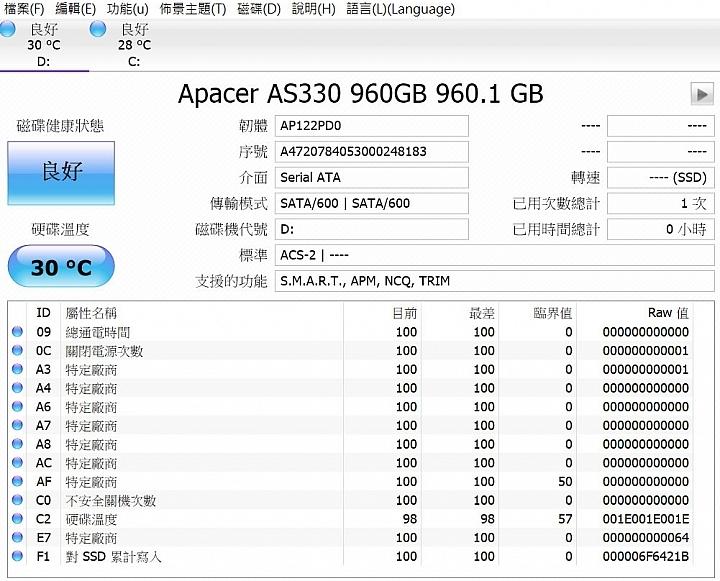
Task: Open the 佈景主題(T) menu
Action: (193, 9)
